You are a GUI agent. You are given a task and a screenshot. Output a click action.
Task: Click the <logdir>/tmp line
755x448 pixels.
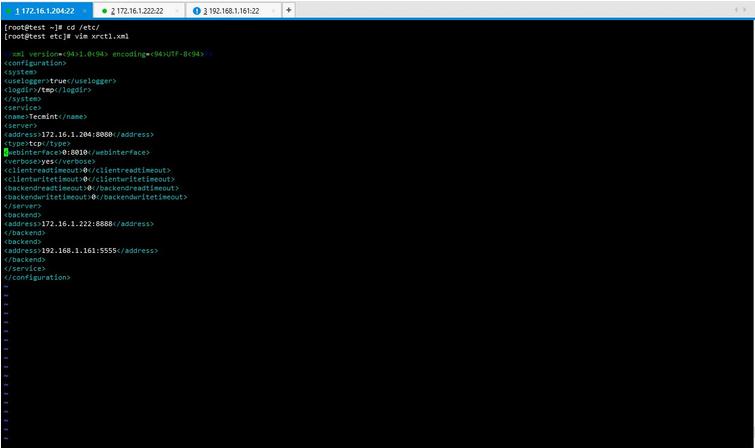pos(48,90)
